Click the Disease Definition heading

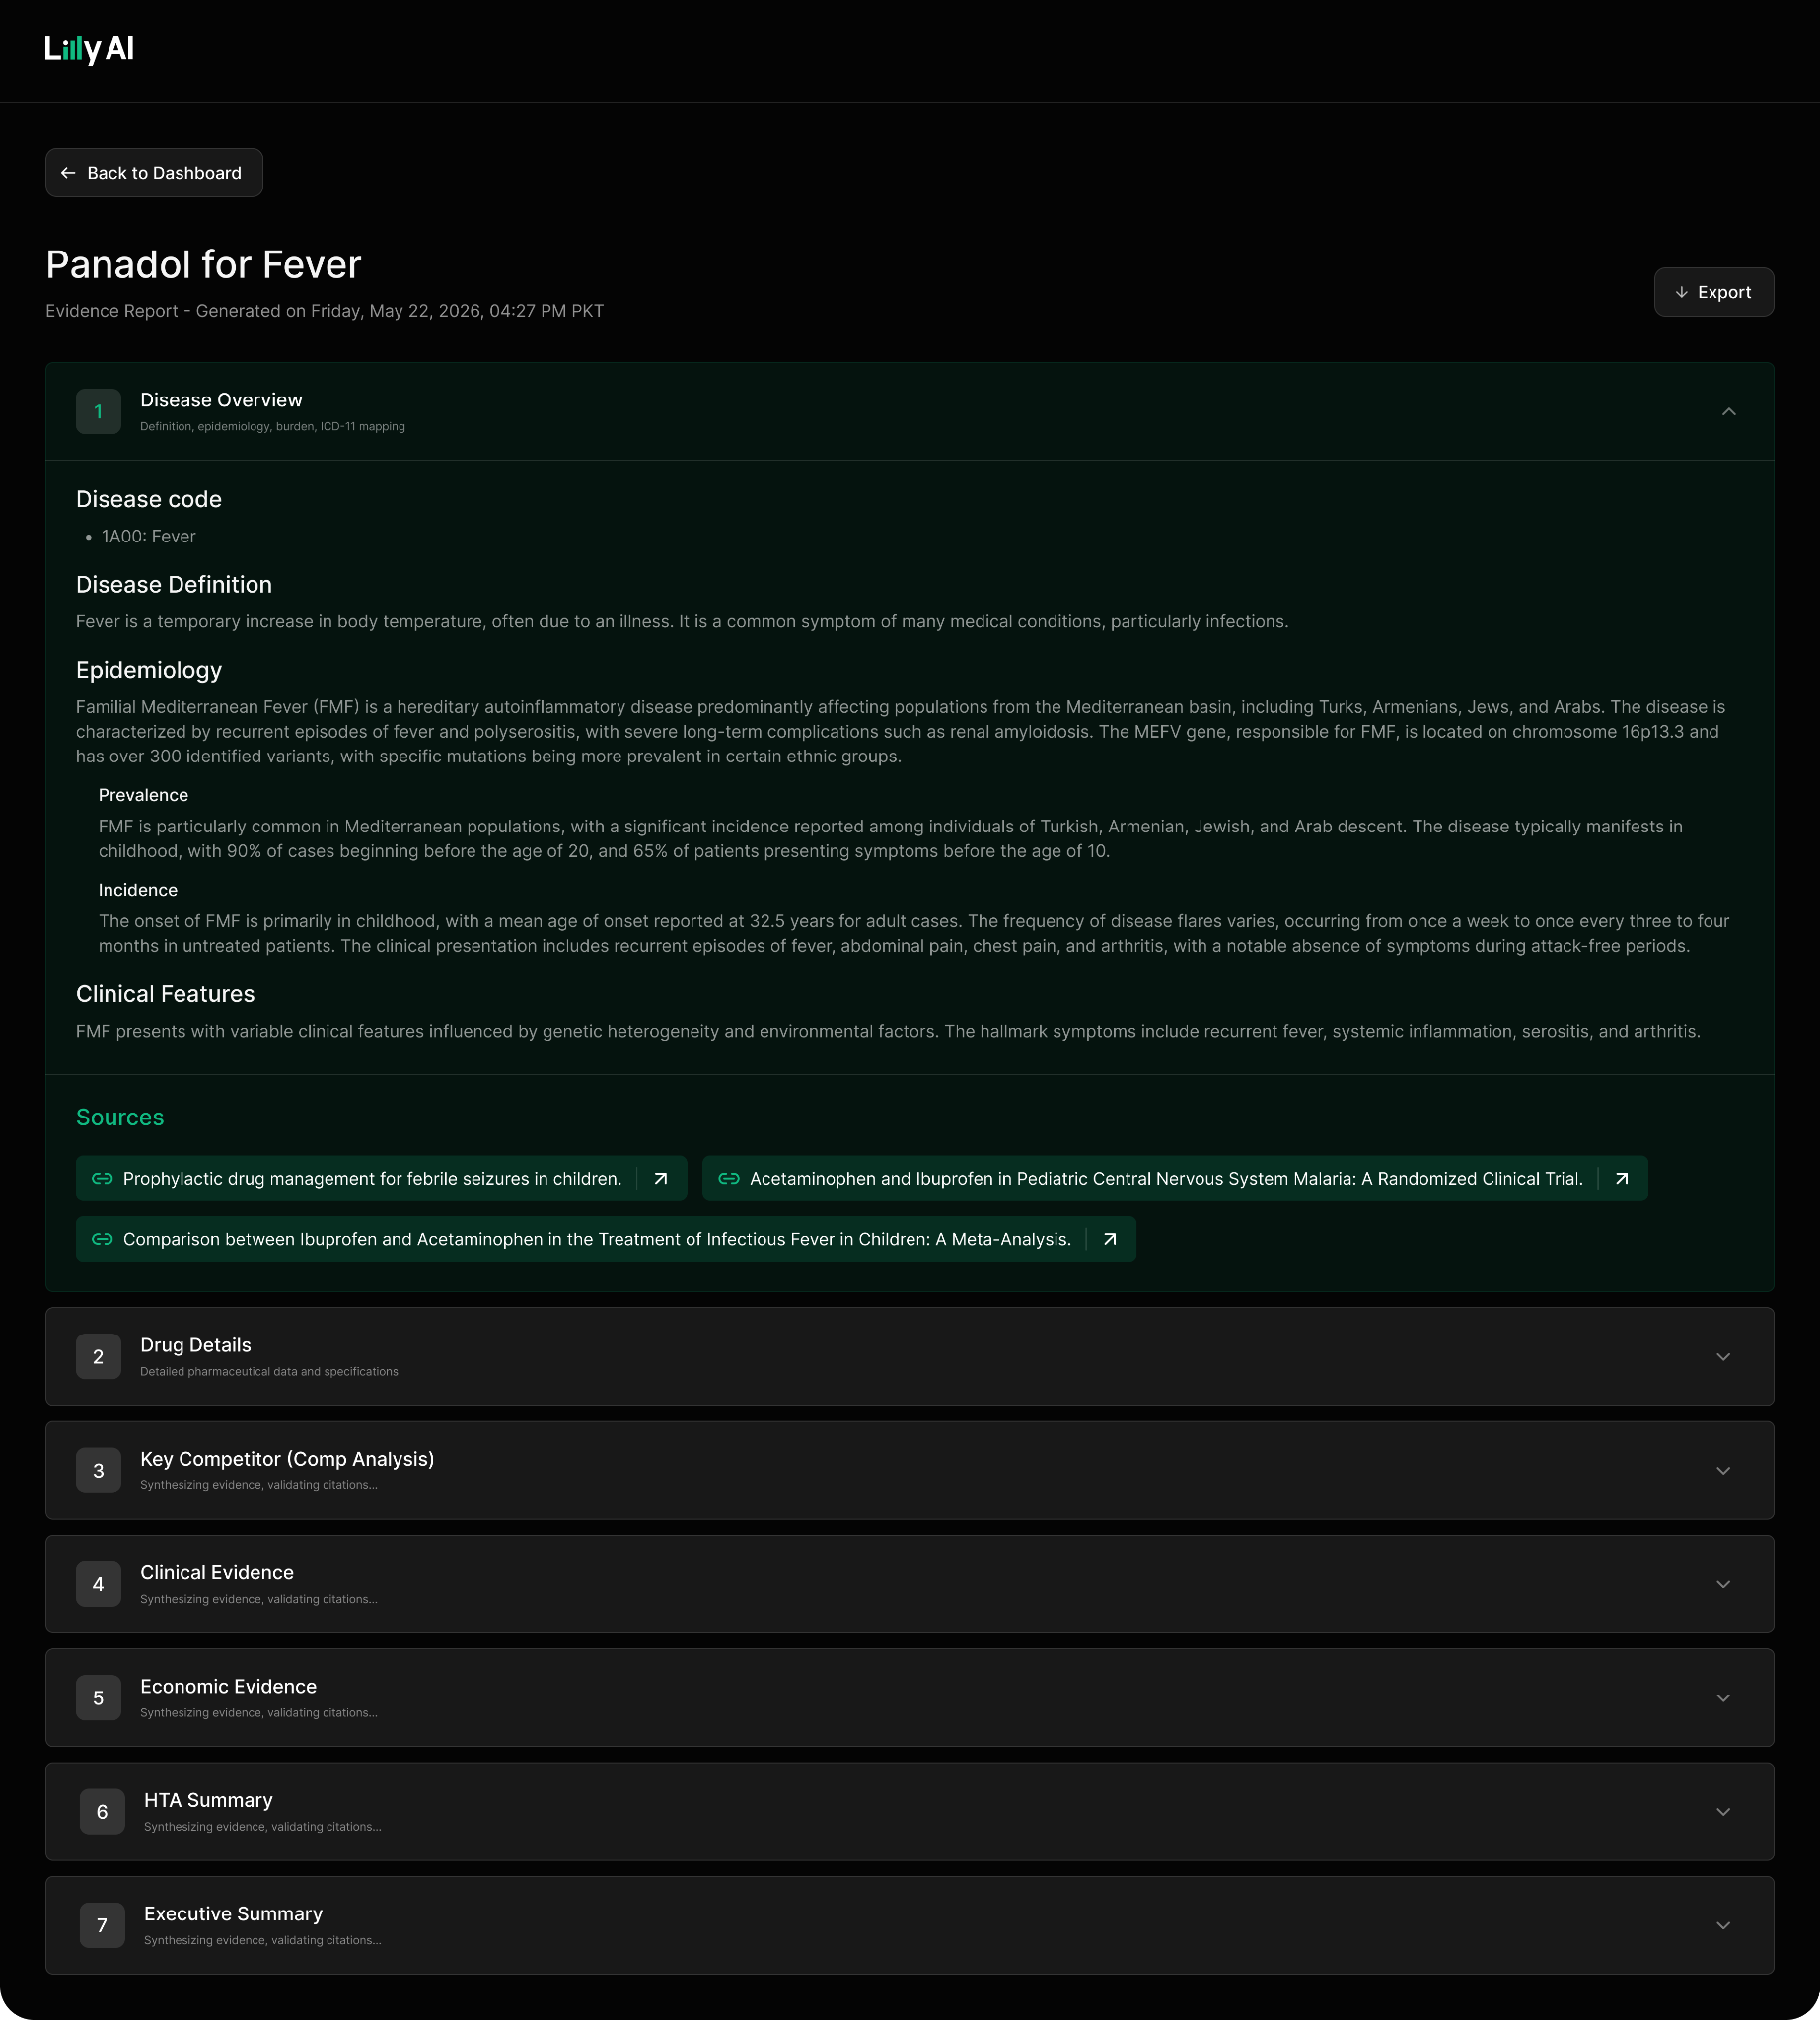[x=174, y=585]
